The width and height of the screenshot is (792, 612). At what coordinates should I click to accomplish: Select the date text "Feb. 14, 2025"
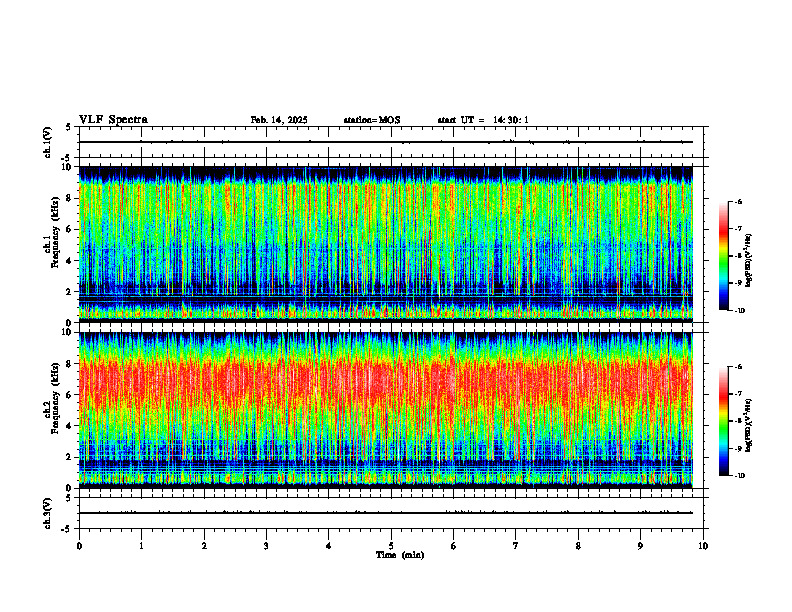279,120
